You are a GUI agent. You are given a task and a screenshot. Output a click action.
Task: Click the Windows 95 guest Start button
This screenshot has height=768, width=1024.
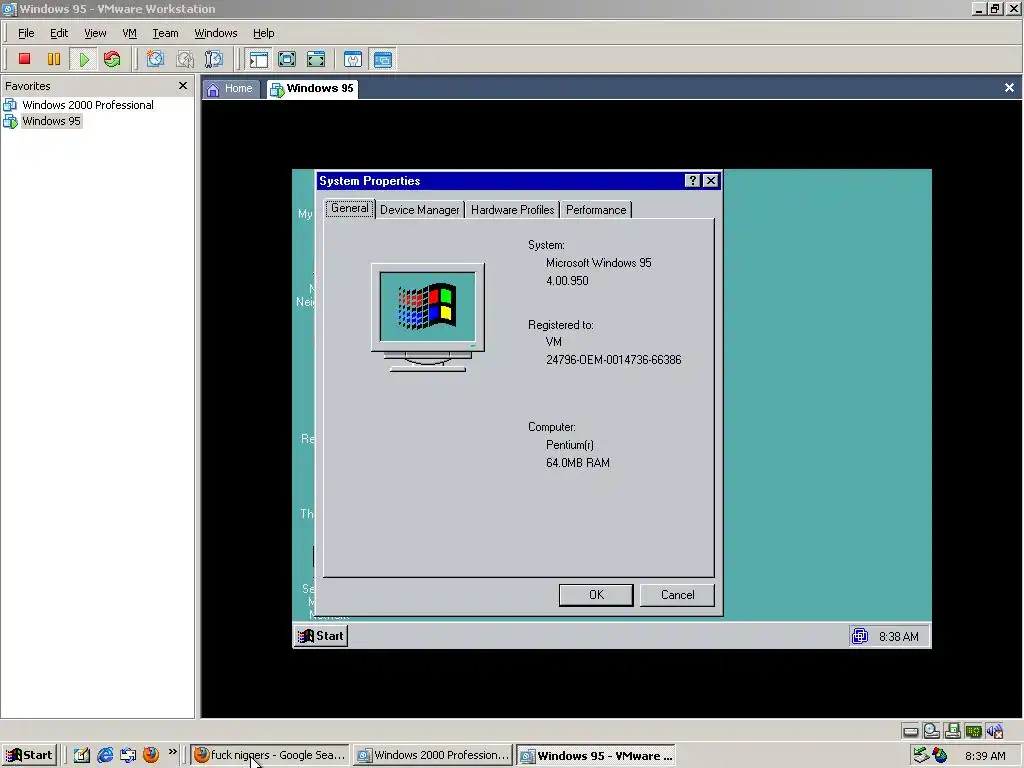pos(321,636)
